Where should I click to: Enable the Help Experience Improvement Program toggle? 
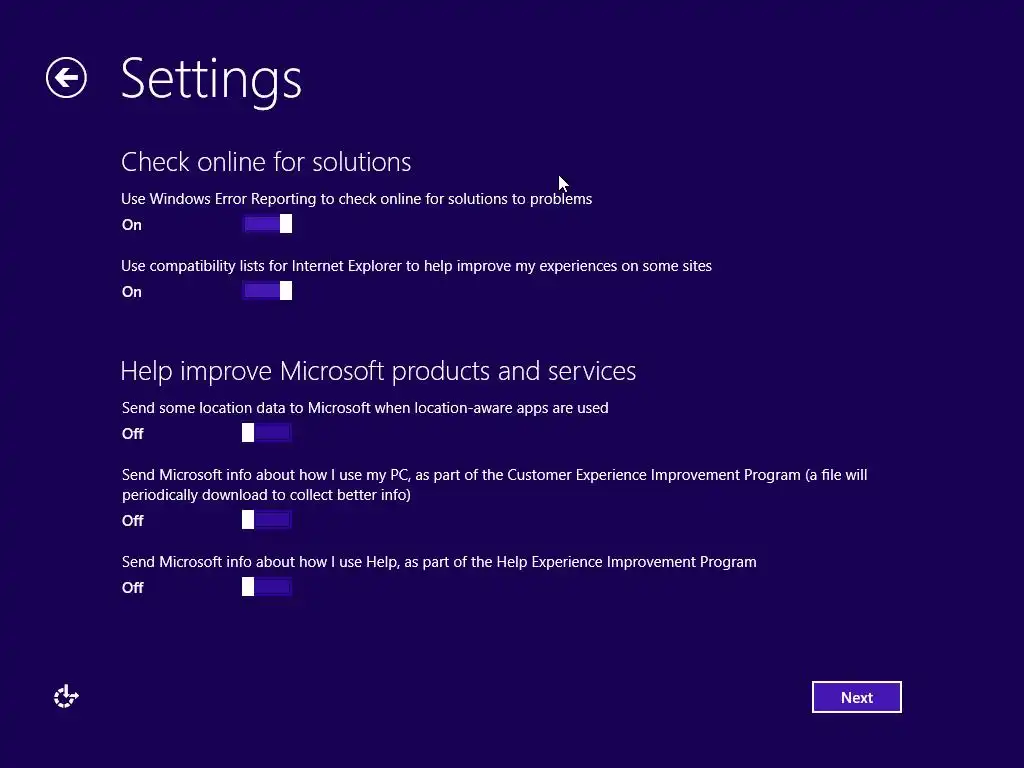coord(266,586)
